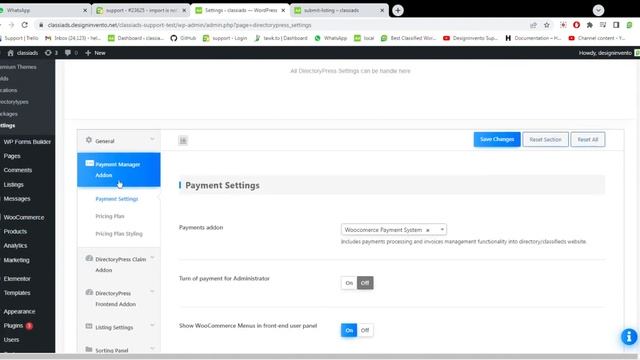Click the Payment Manager Addon icon
This screenshot has height=360, width=640.
pyautogui.click(x=89, y=163)
